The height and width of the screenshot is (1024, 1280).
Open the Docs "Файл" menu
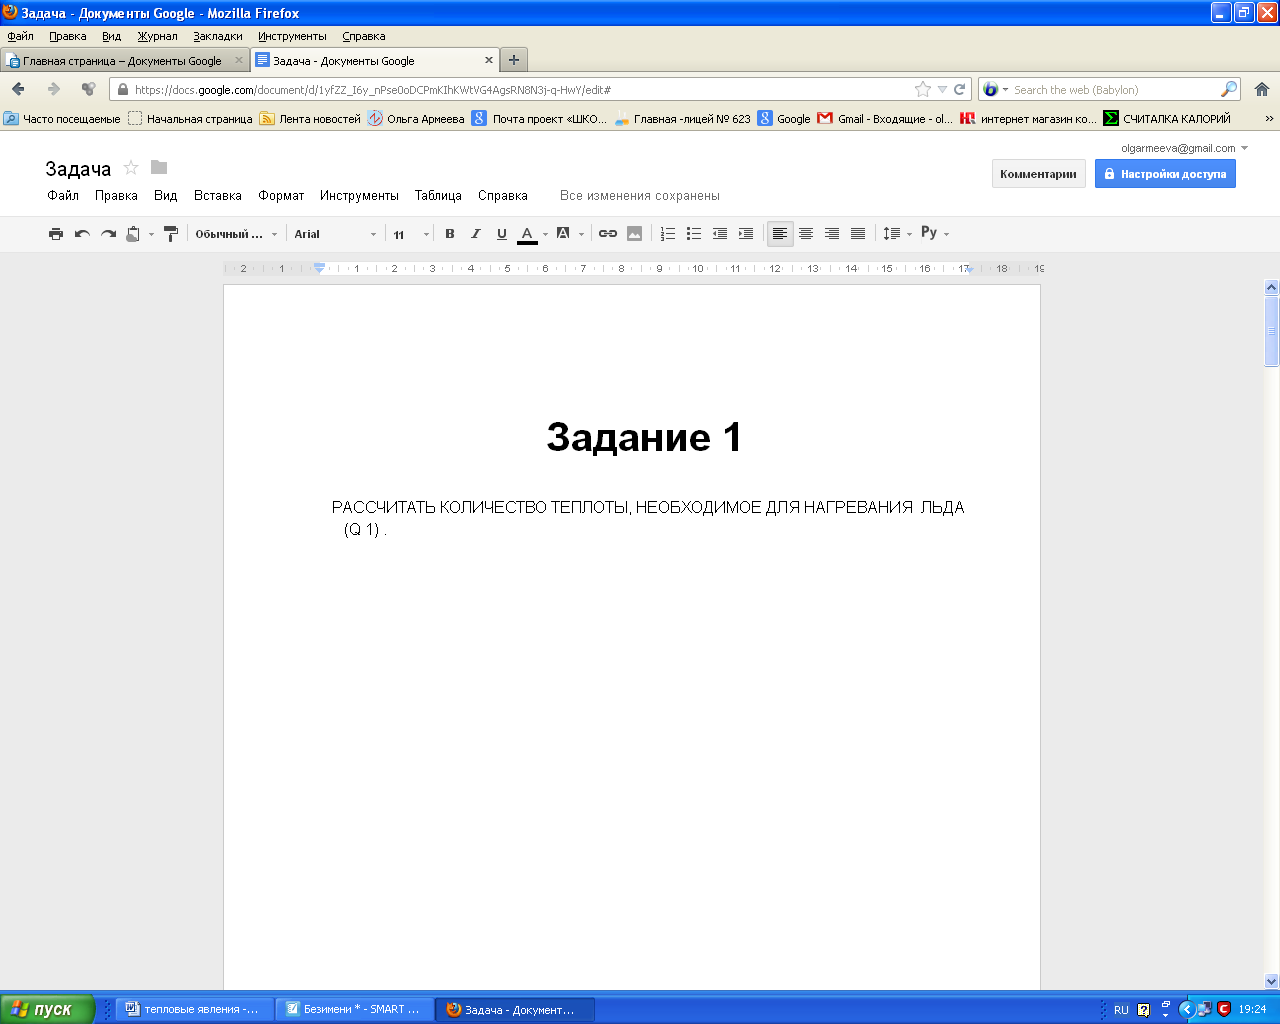click(63, 196)
